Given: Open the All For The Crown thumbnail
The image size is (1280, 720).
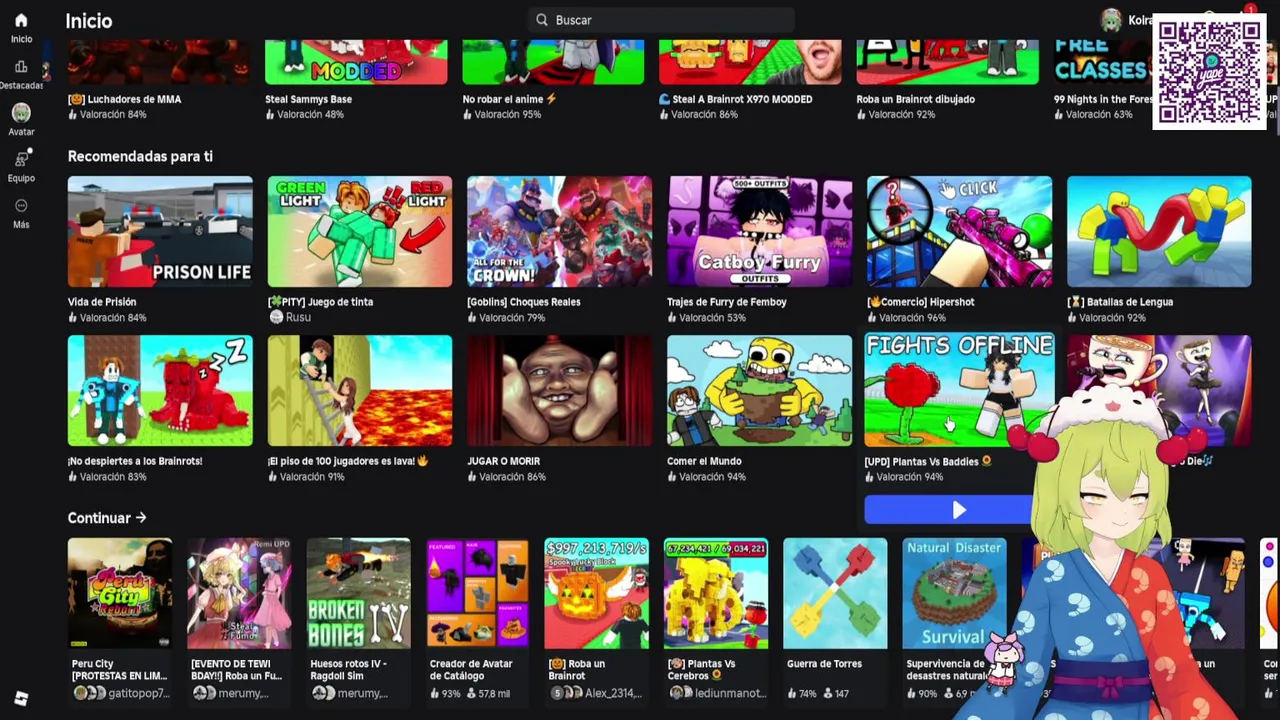Looking at the screenshot, I should [x=560, y=232].
